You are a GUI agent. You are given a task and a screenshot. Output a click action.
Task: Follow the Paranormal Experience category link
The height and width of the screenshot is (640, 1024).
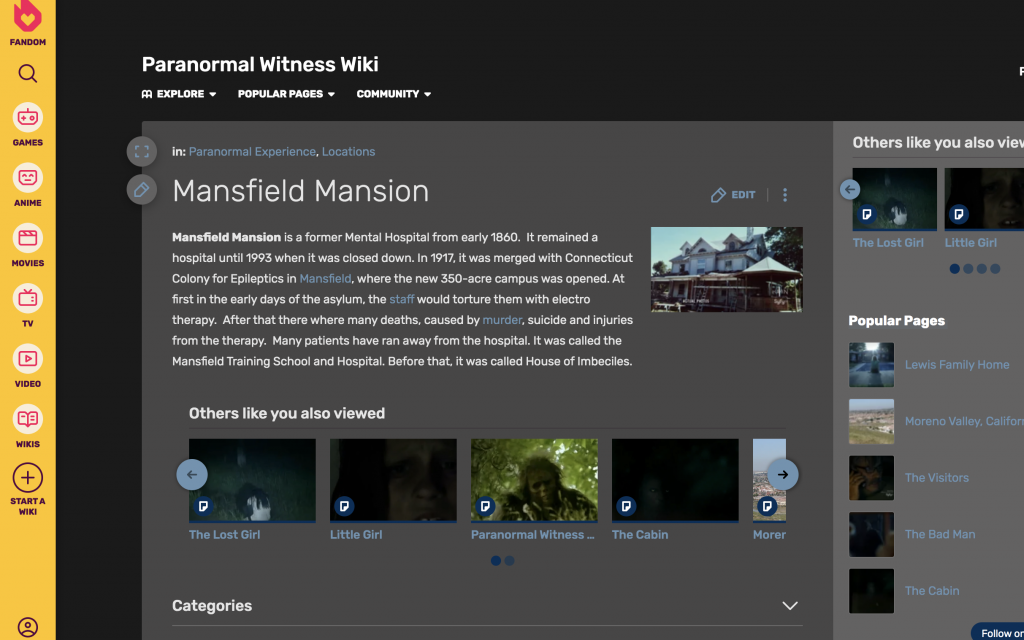pos(252,152)
